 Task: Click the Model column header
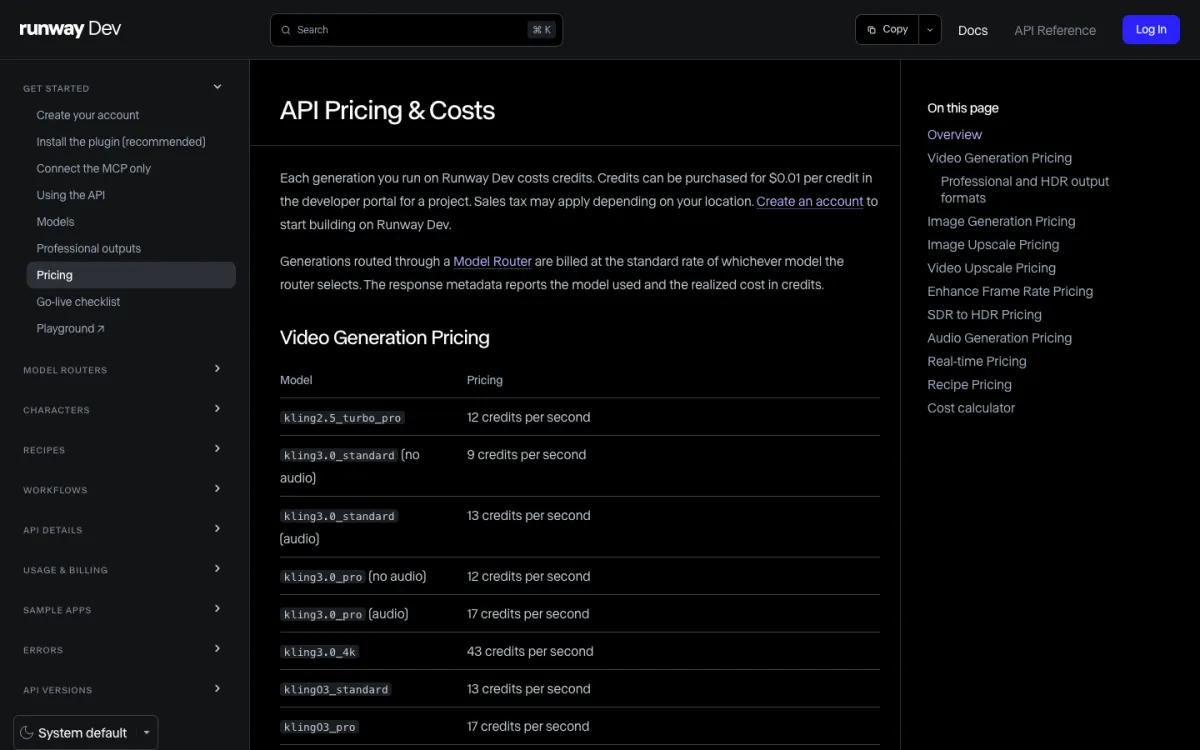coord(296,380)
